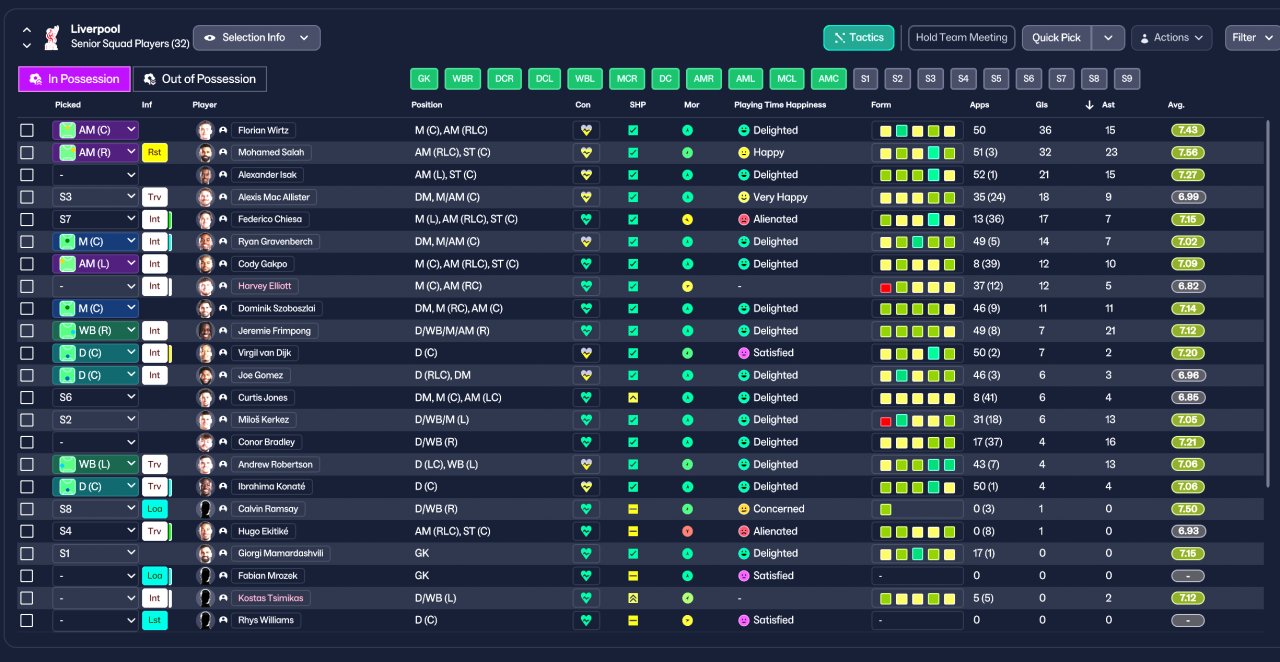
Task: Tick the checkbox for Rhys Williams' row
Action: [27, 620]
